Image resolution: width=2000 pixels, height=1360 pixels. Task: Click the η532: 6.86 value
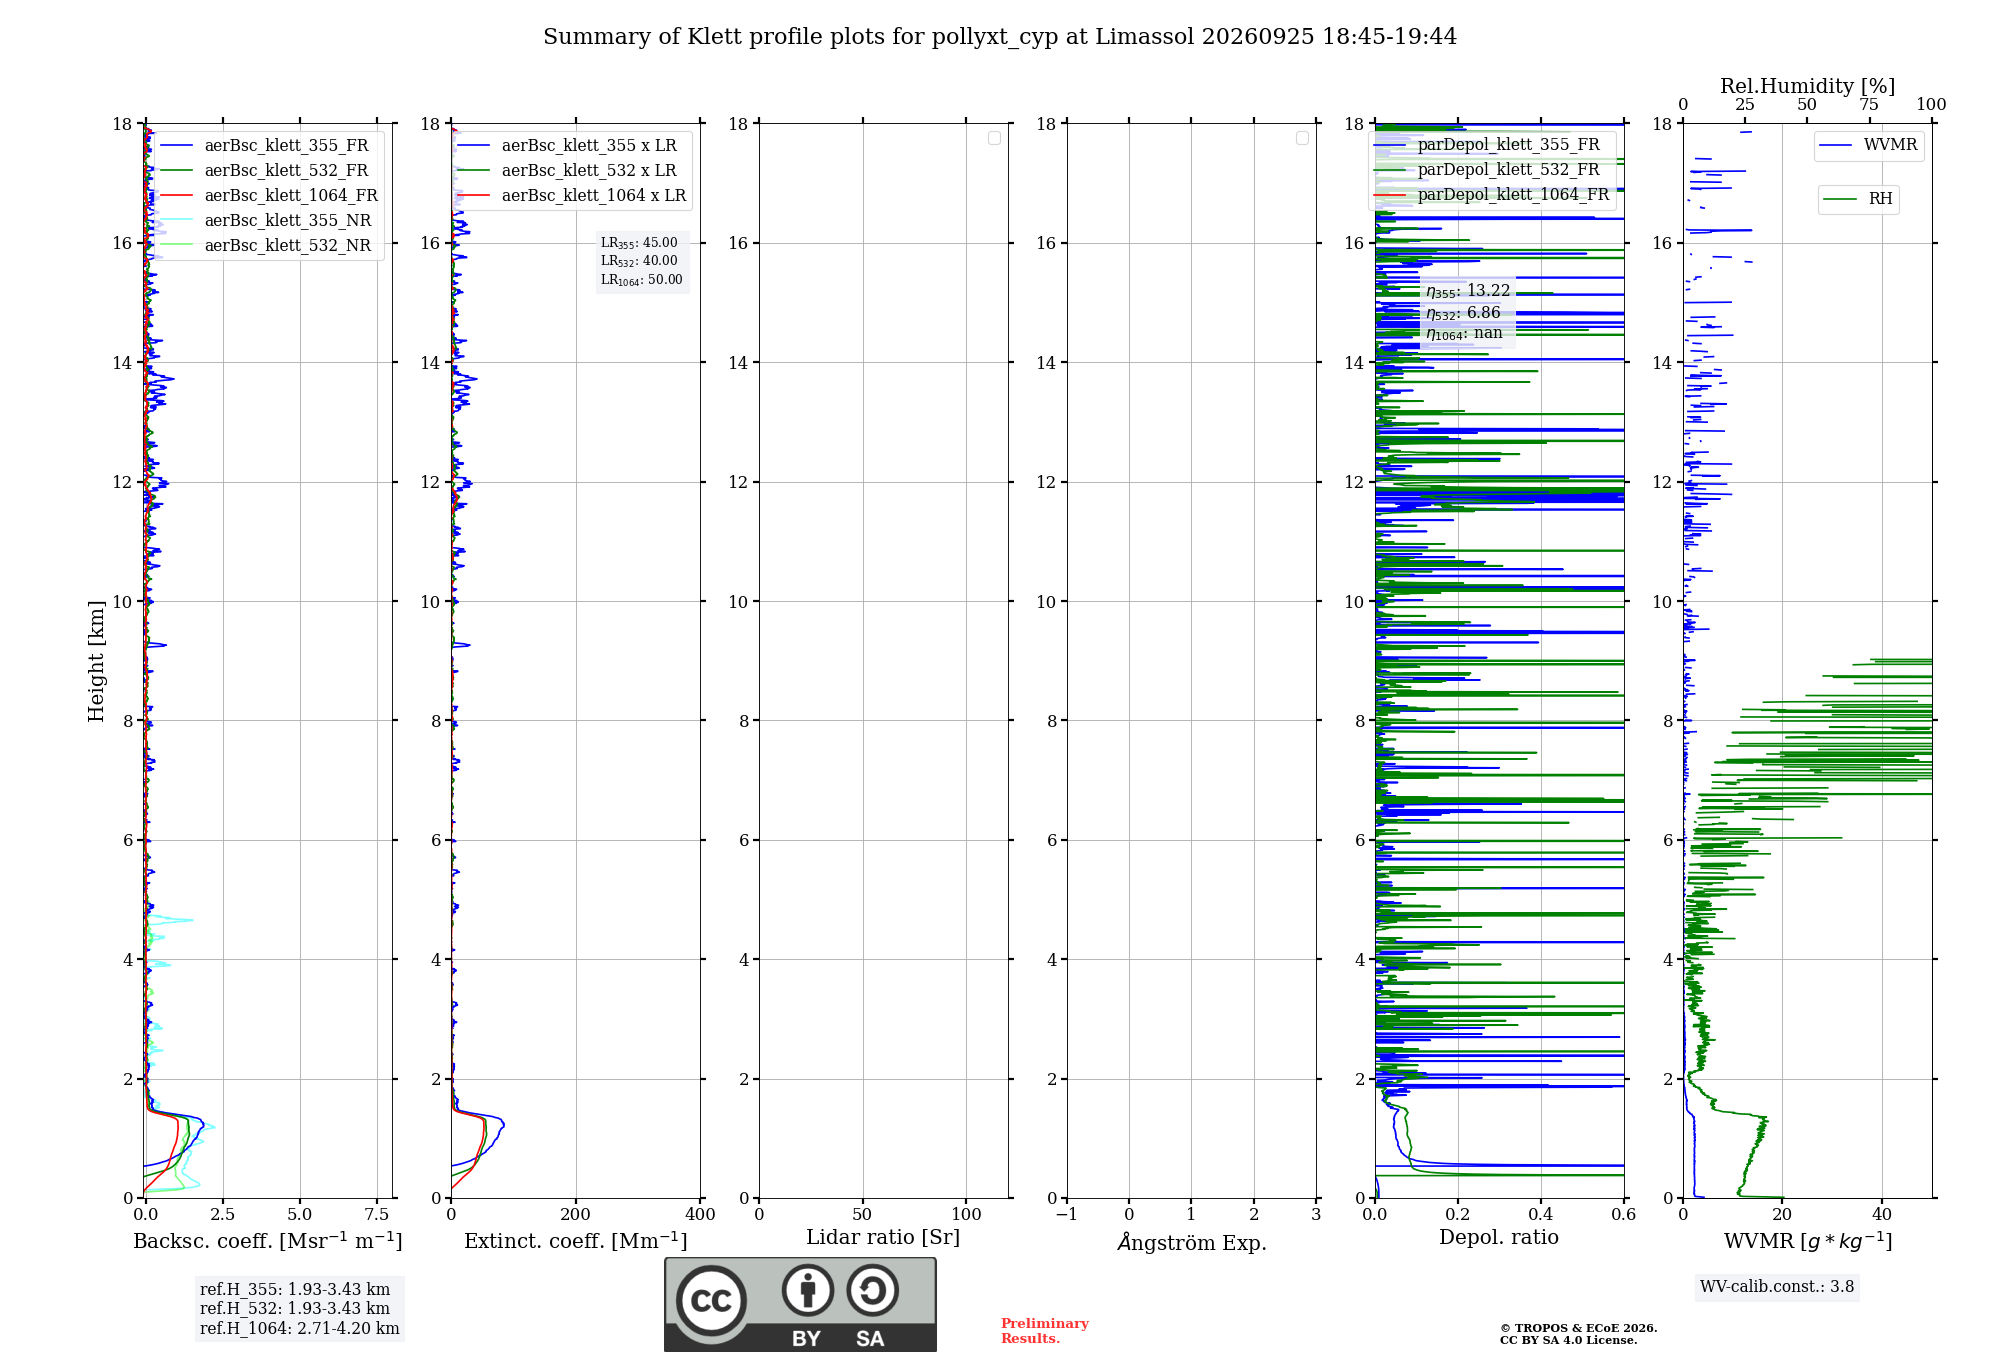coord(1463,313)
